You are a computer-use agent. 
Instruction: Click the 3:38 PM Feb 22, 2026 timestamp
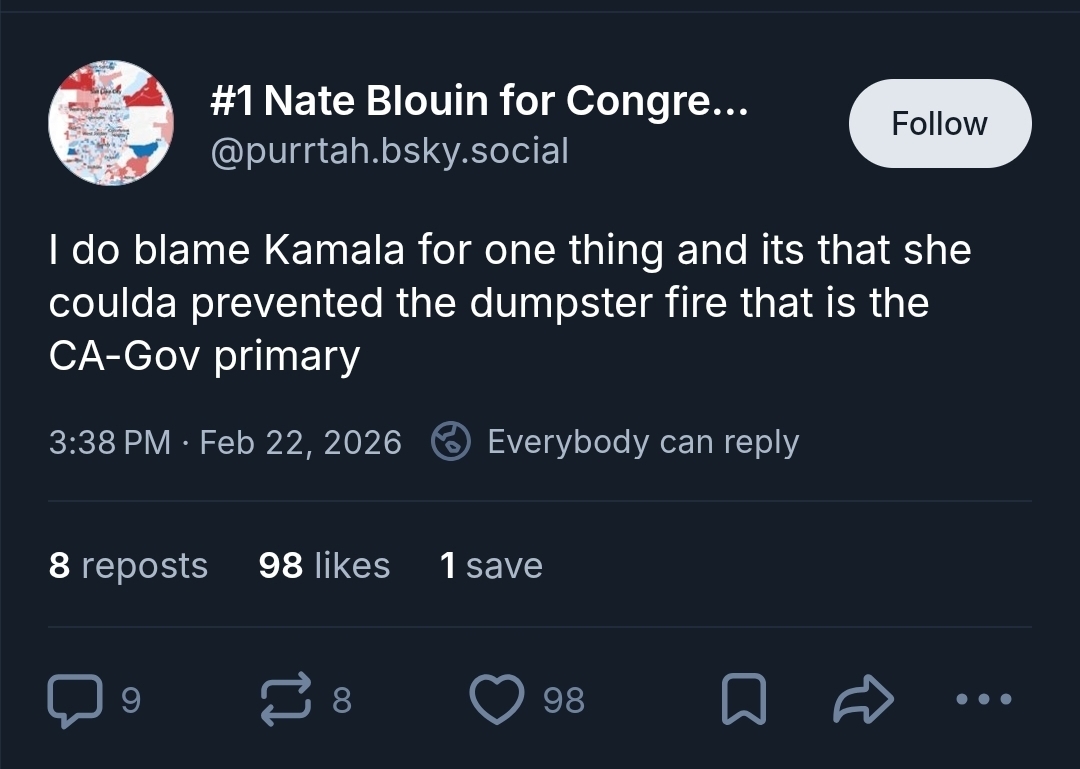coord(225,441)
